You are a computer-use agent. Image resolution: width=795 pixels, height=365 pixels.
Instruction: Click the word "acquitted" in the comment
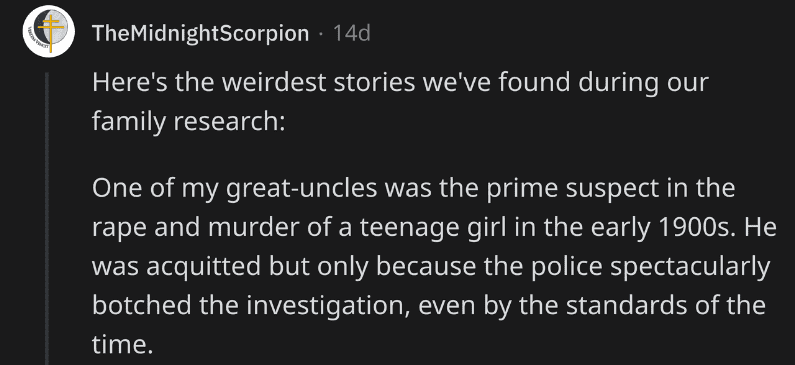[204, 266]
